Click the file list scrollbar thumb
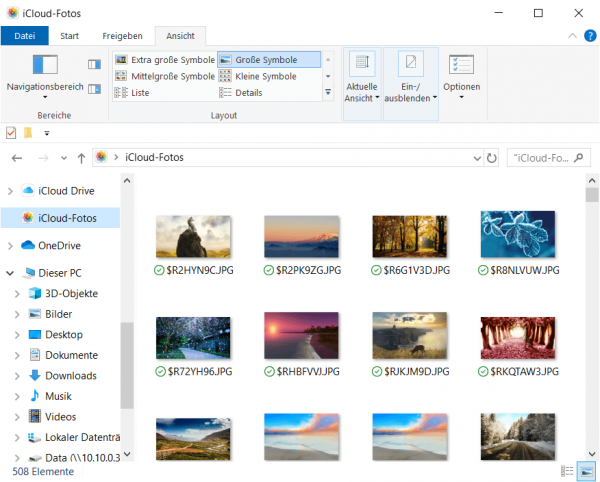 [592, 195]
